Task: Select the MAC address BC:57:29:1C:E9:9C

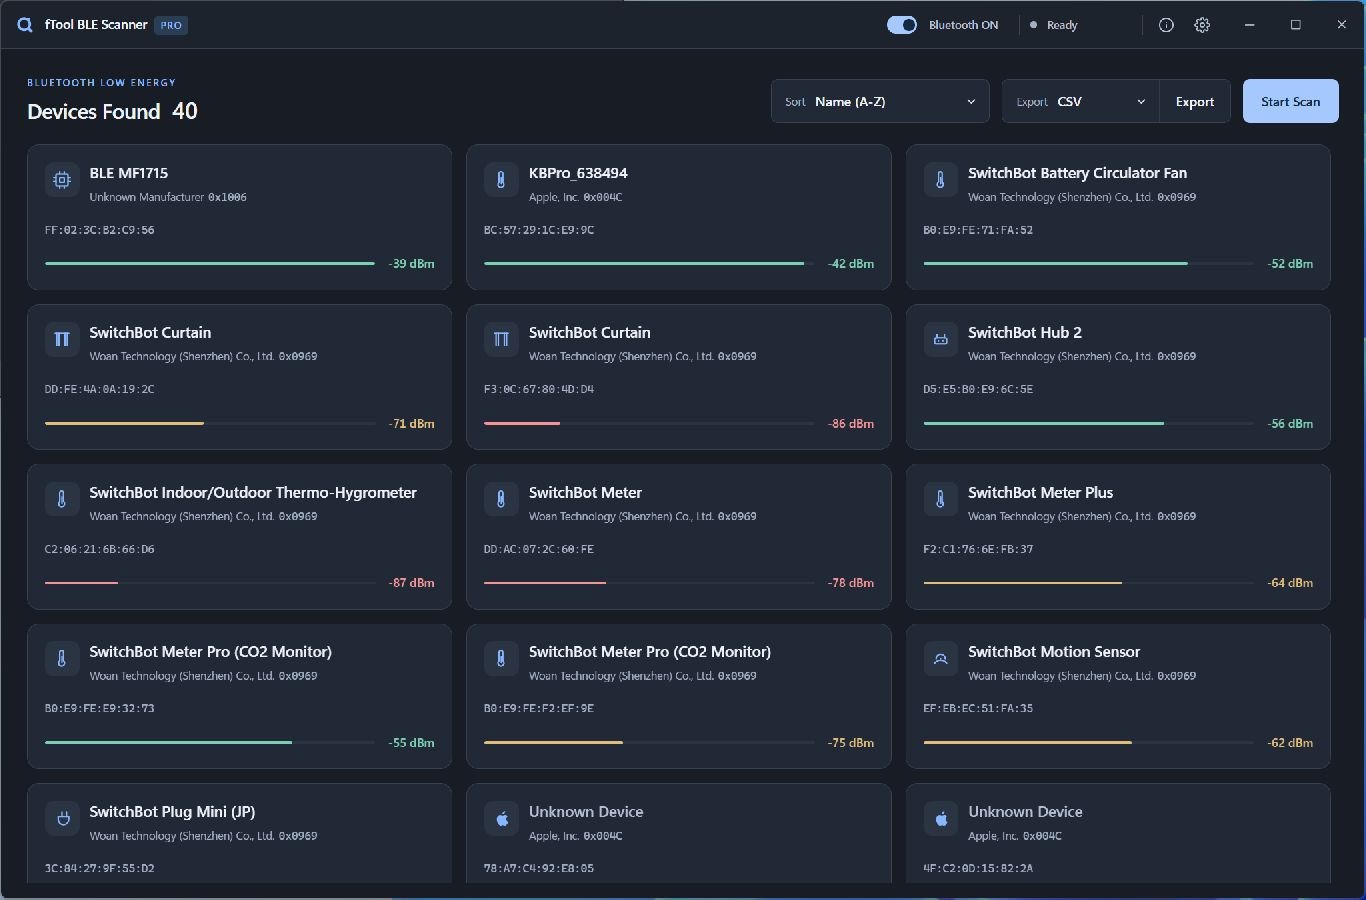Action: click(x=539, y=230)
